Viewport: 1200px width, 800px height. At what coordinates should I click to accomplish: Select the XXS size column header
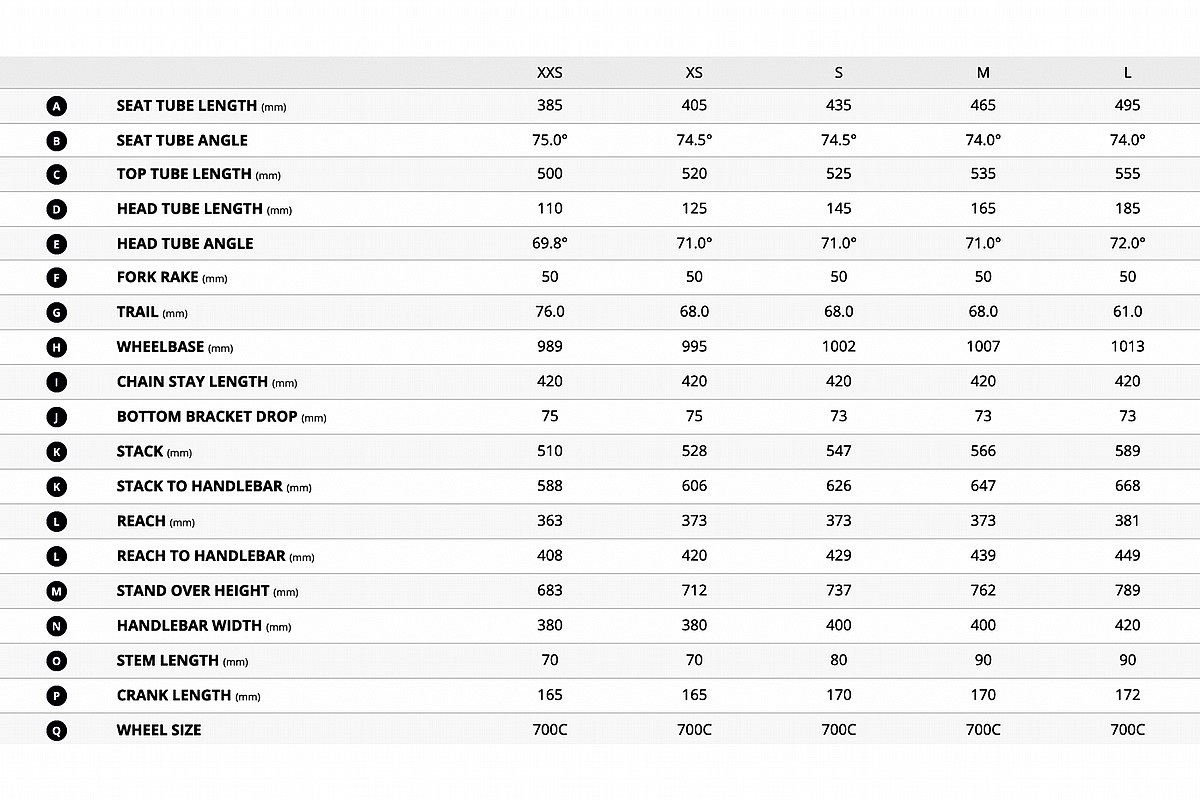pos(550,73)
